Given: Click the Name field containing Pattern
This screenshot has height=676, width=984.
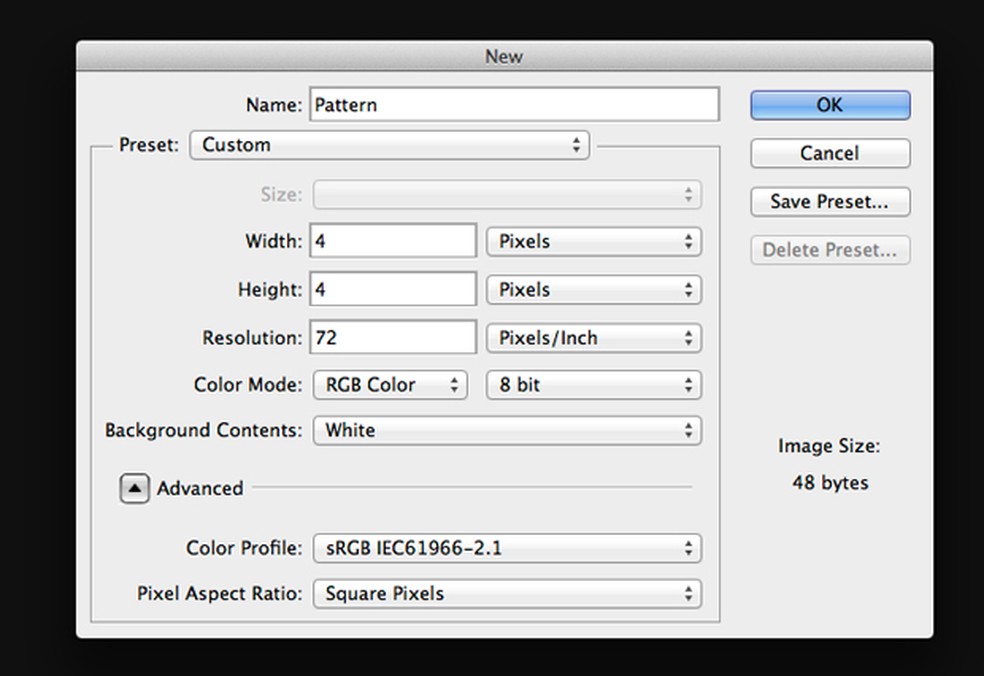Looking at the screenshot, I should point(514,105).
